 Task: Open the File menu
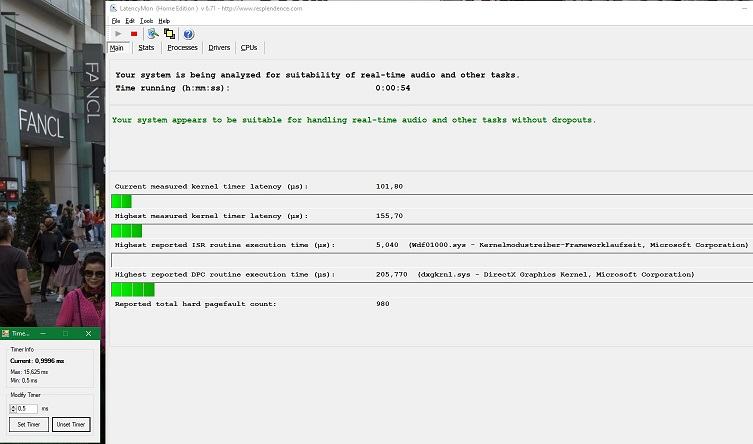(116, 21)
